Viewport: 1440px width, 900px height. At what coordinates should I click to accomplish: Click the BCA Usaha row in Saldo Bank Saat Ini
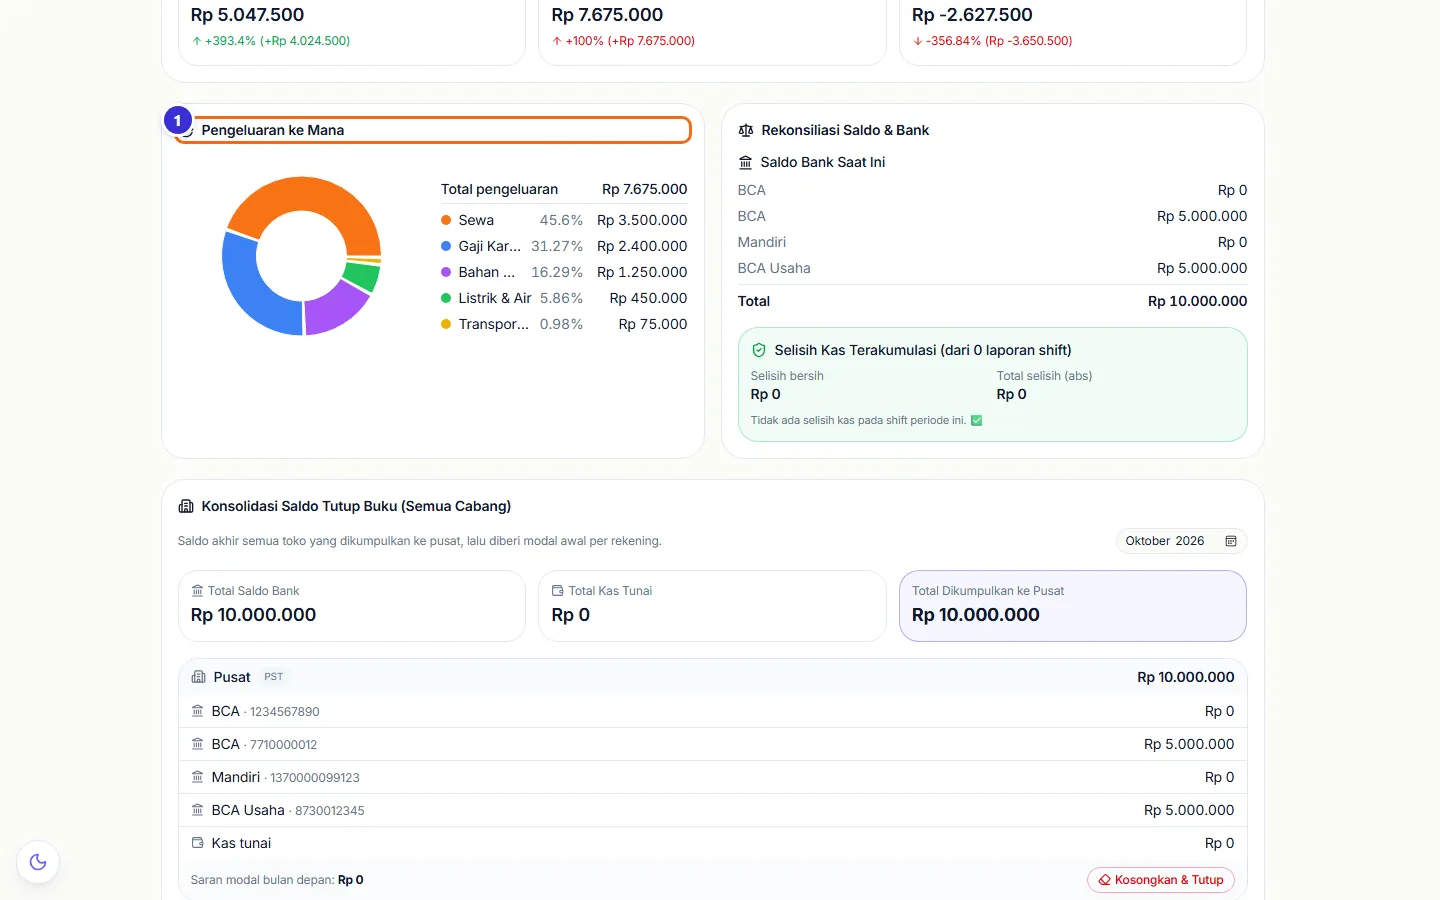pyautogui.click(x=992, y=268)
